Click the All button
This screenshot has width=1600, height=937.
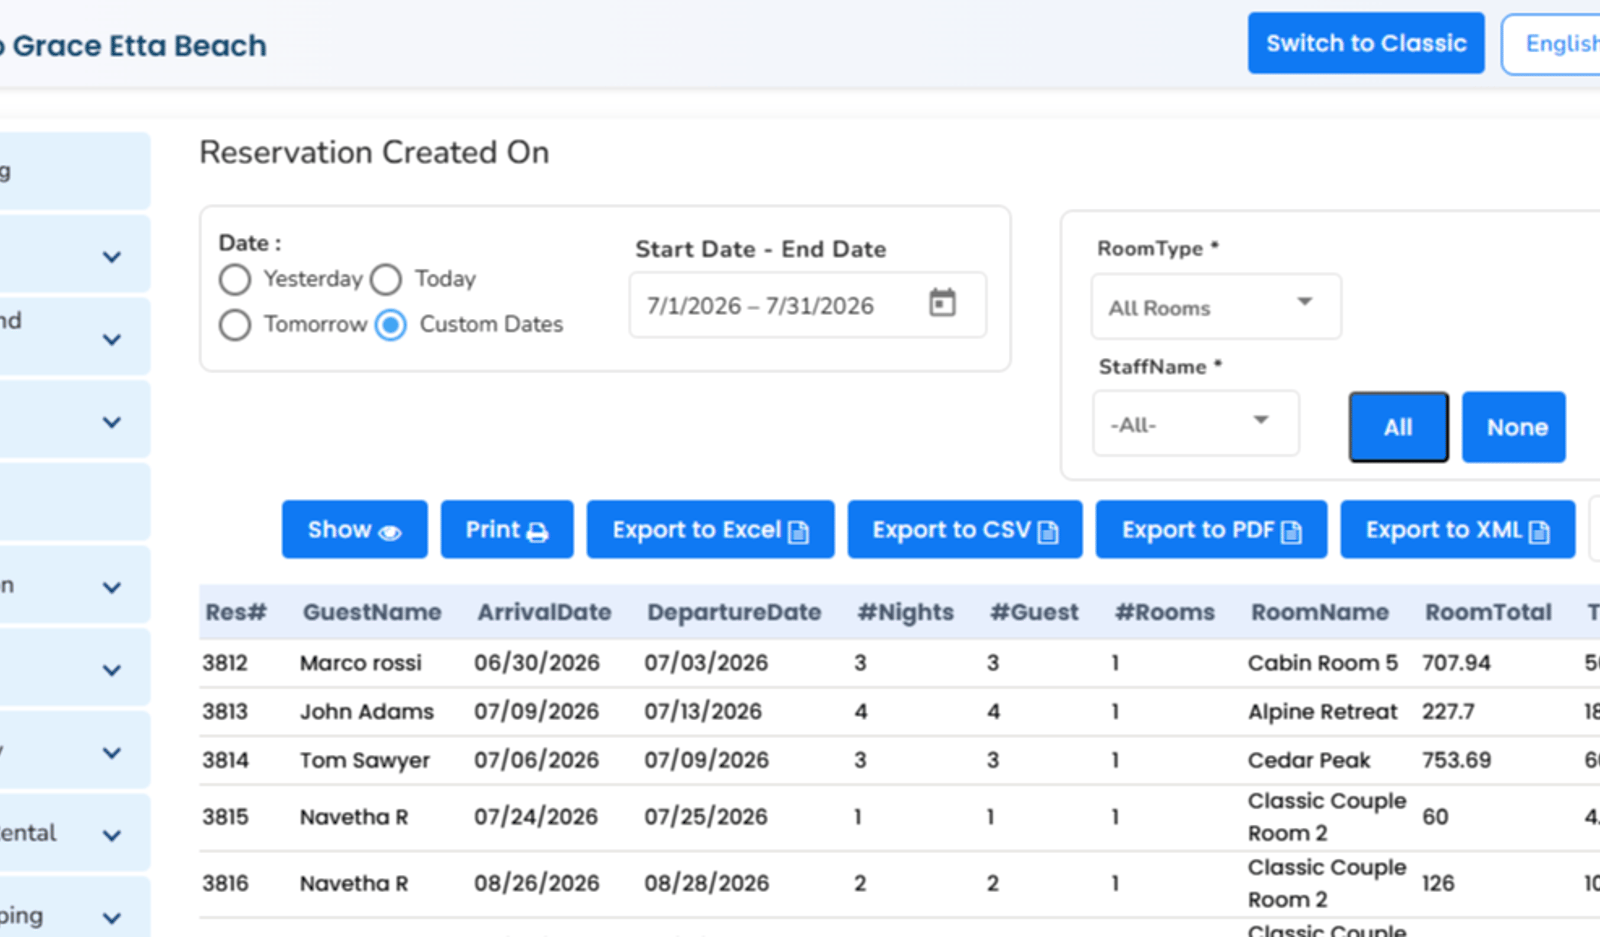pyautogui.click(x=1398, y=427)
